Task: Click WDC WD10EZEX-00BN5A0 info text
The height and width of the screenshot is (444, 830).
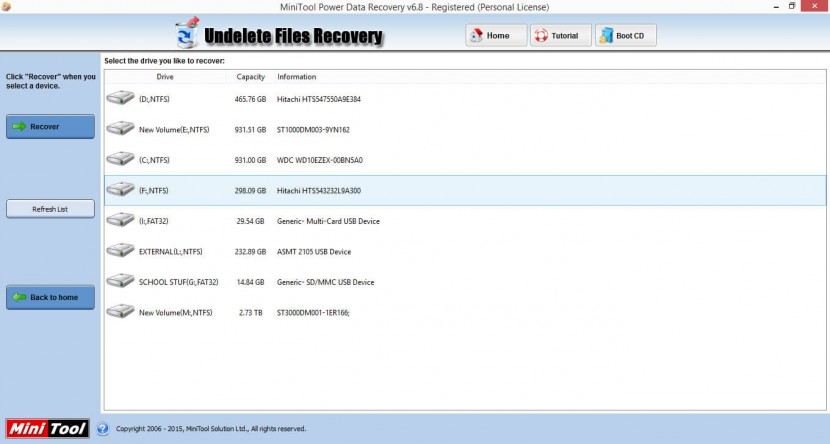Action: [320, 160]
